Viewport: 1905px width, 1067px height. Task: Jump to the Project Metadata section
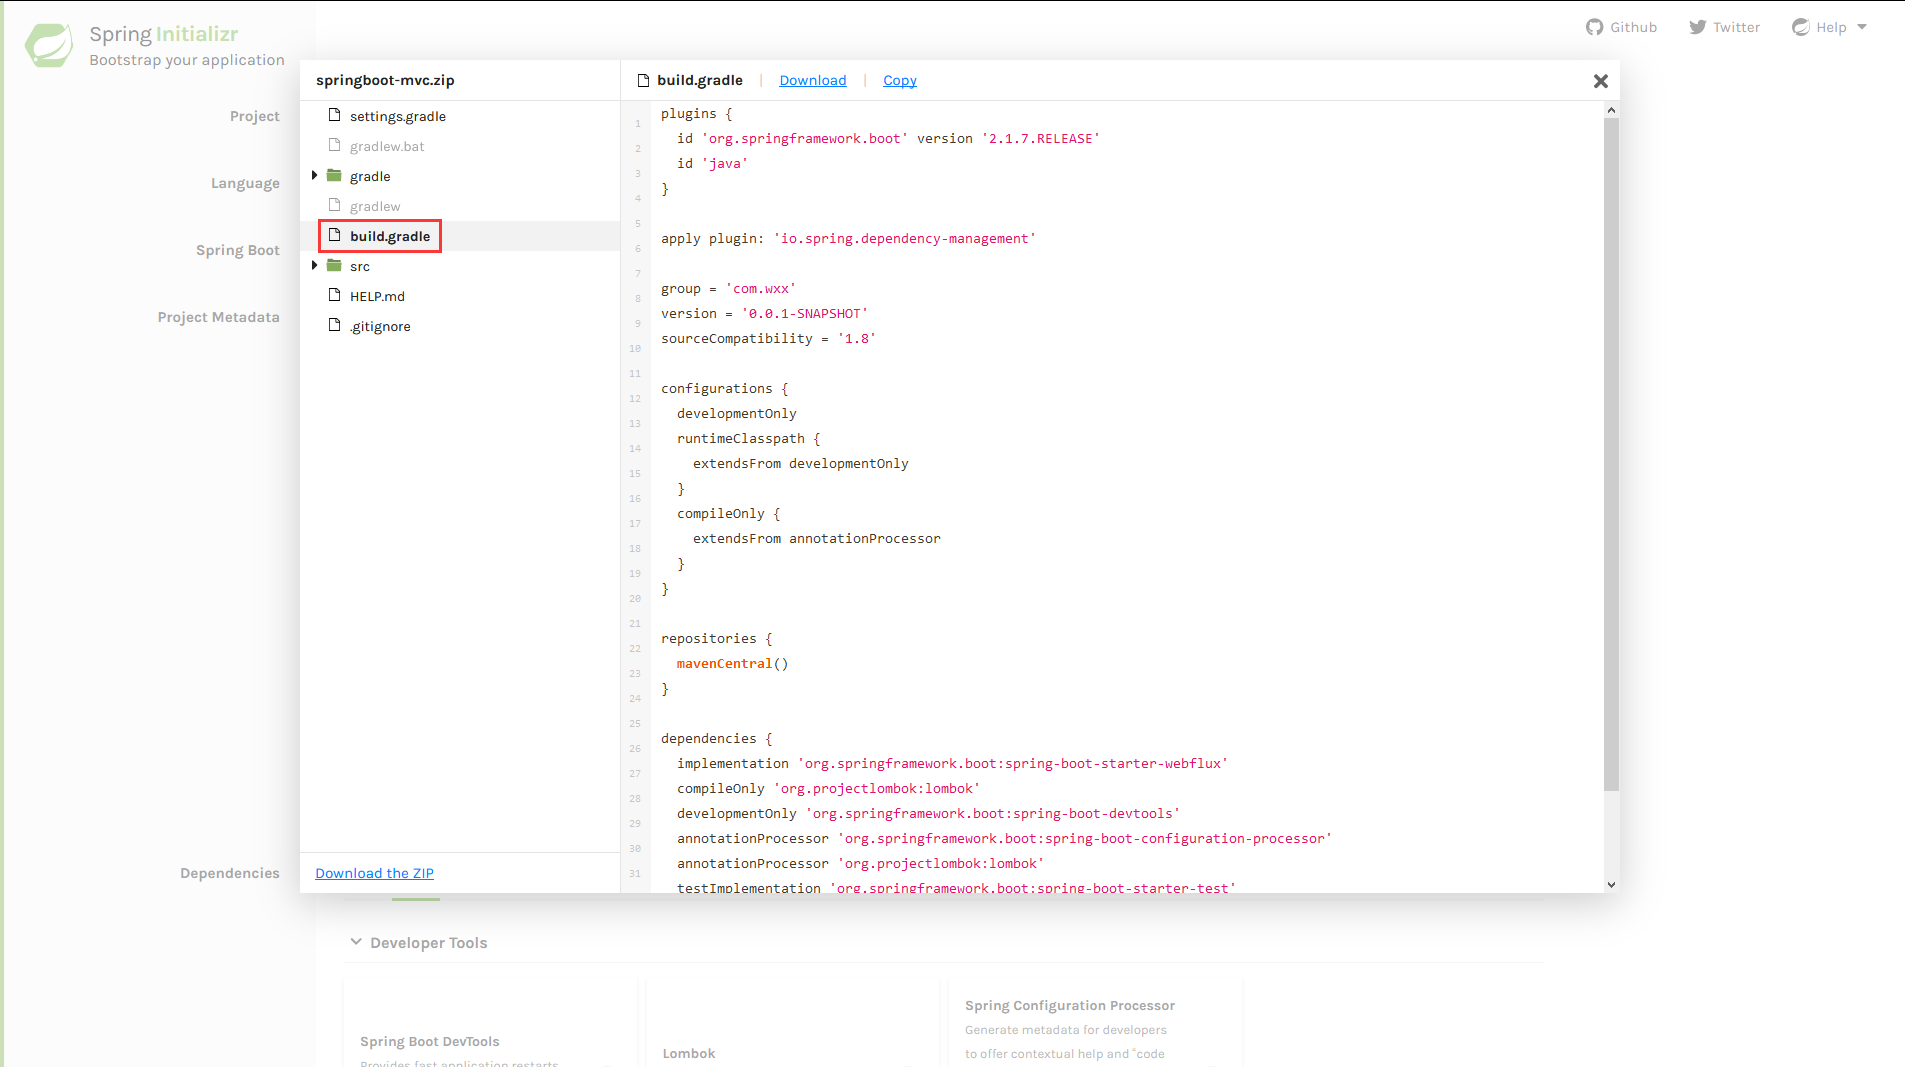tap(218, 317)
